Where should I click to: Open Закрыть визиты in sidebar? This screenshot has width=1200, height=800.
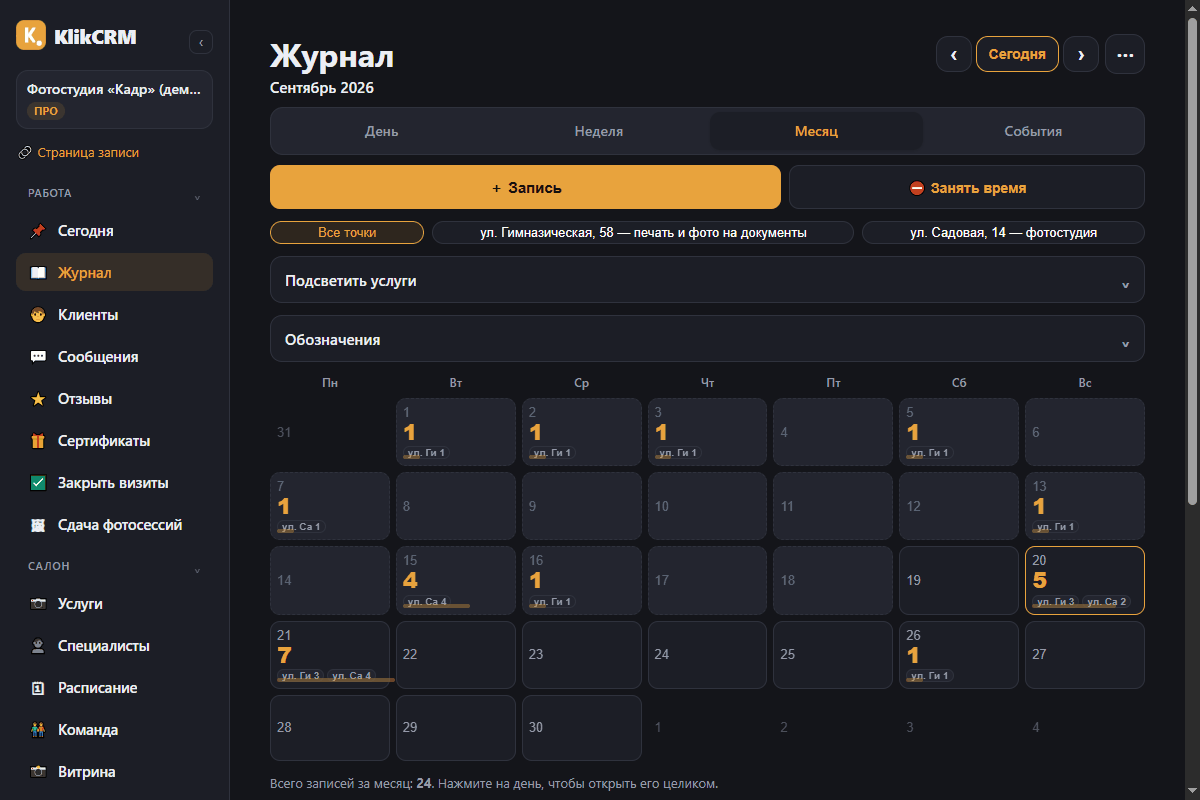114,483
